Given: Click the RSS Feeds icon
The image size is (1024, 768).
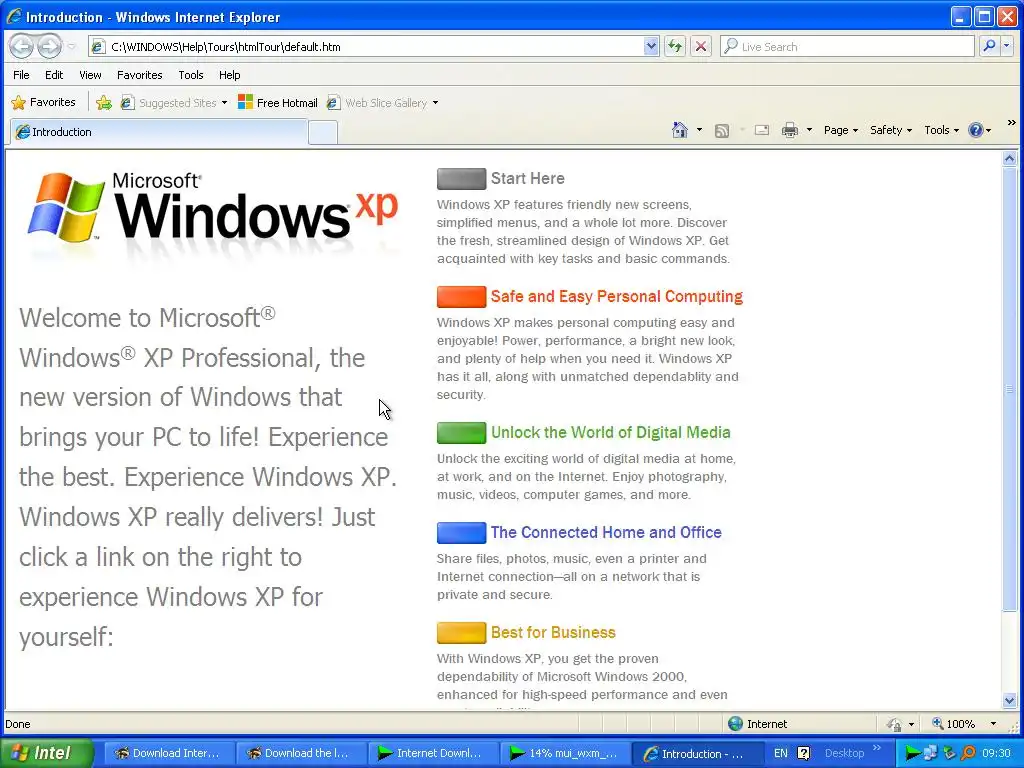Looking at the screenshot, I should point(722,131).
